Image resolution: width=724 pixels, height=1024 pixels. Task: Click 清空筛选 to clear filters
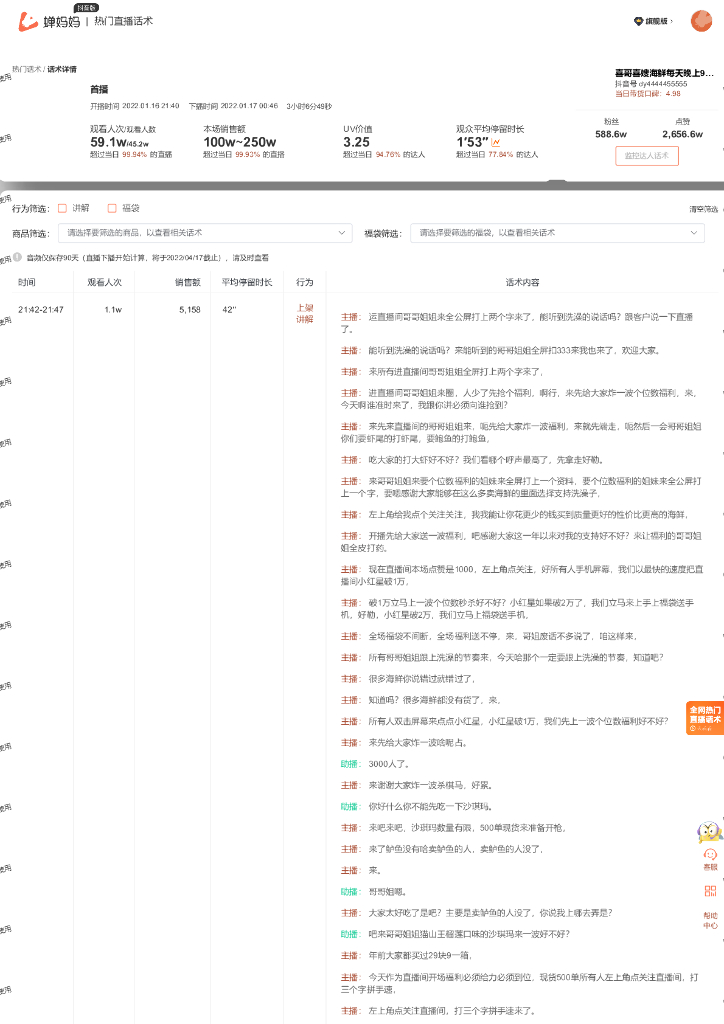pyautogui.click(x=703, y=210)
